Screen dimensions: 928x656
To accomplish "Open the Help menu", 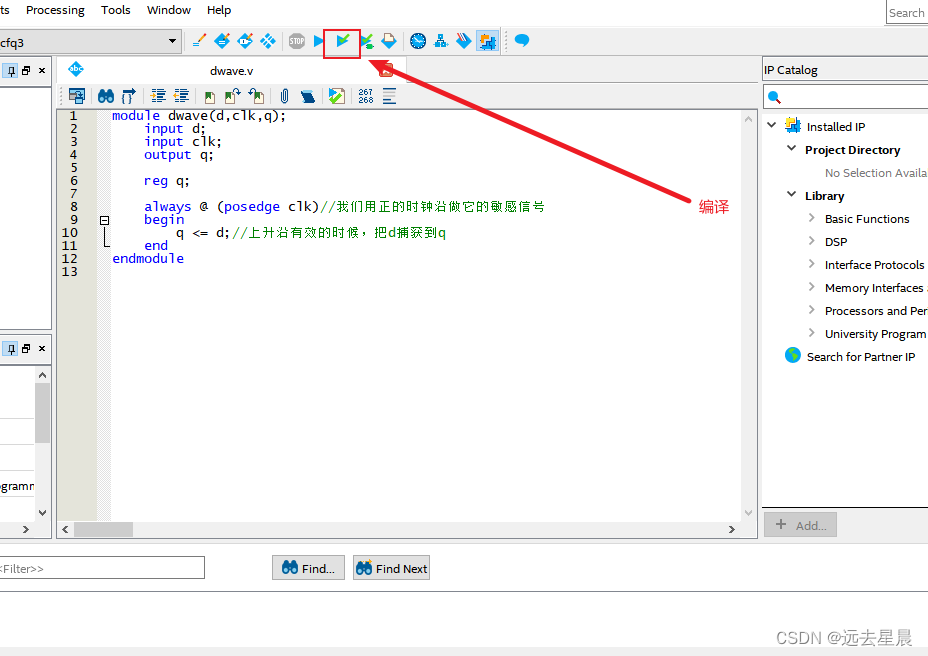I will (x=219, y=10).
